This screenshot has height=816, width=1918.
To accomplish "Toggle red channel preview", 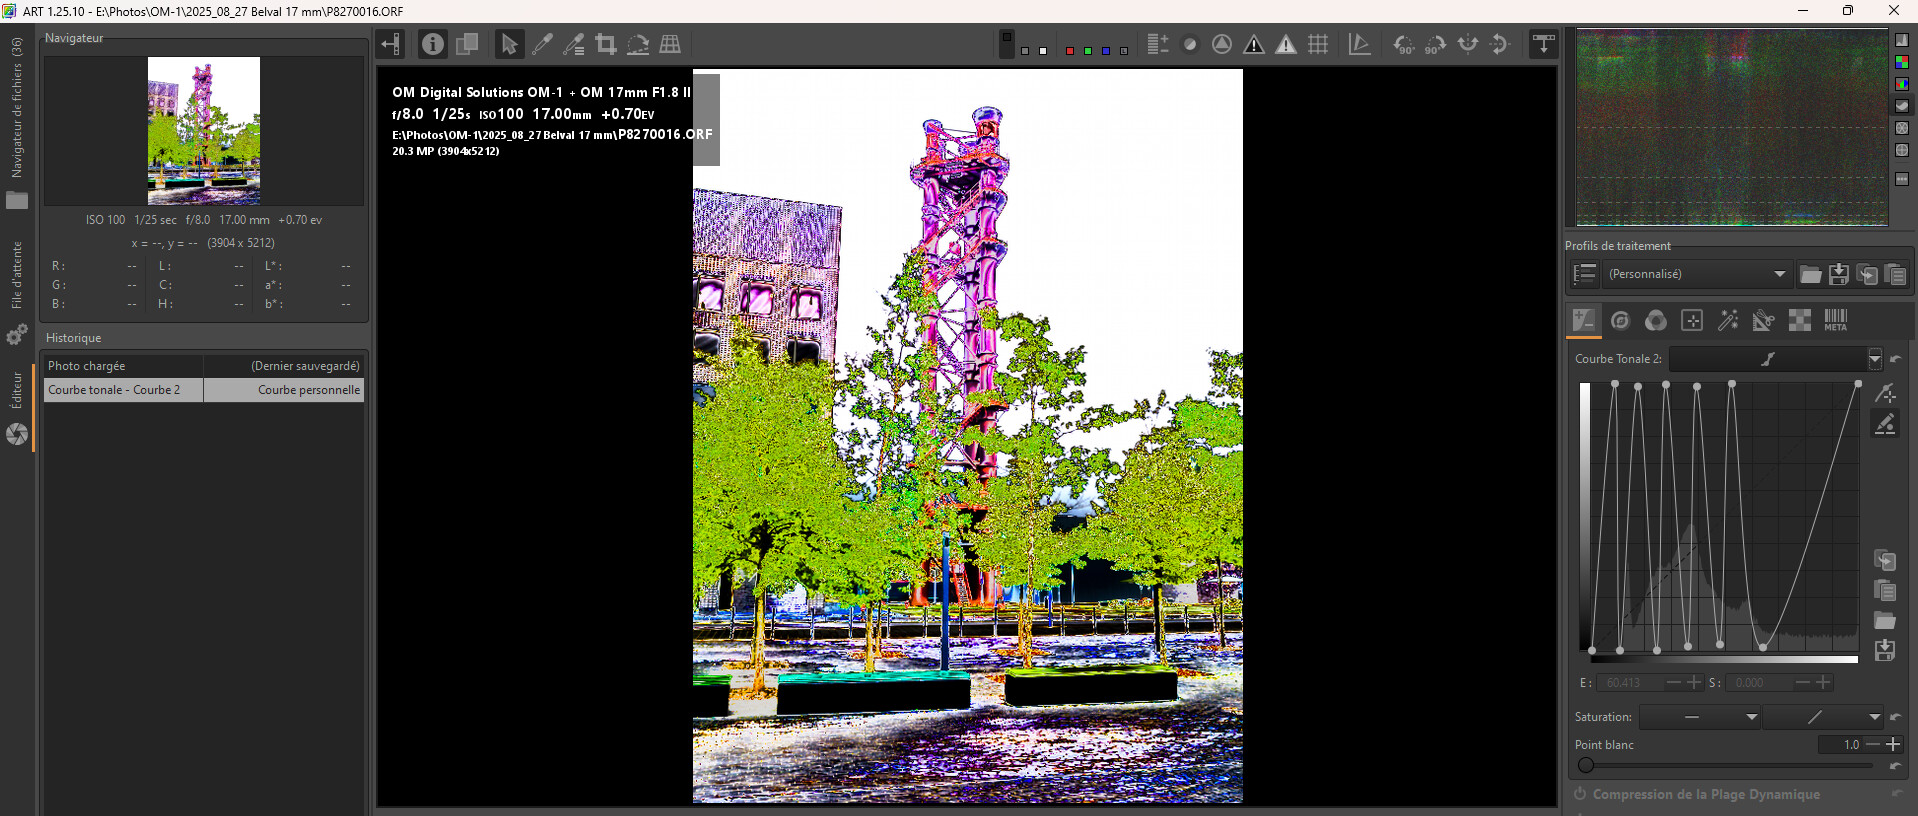I will [1070, 50].
